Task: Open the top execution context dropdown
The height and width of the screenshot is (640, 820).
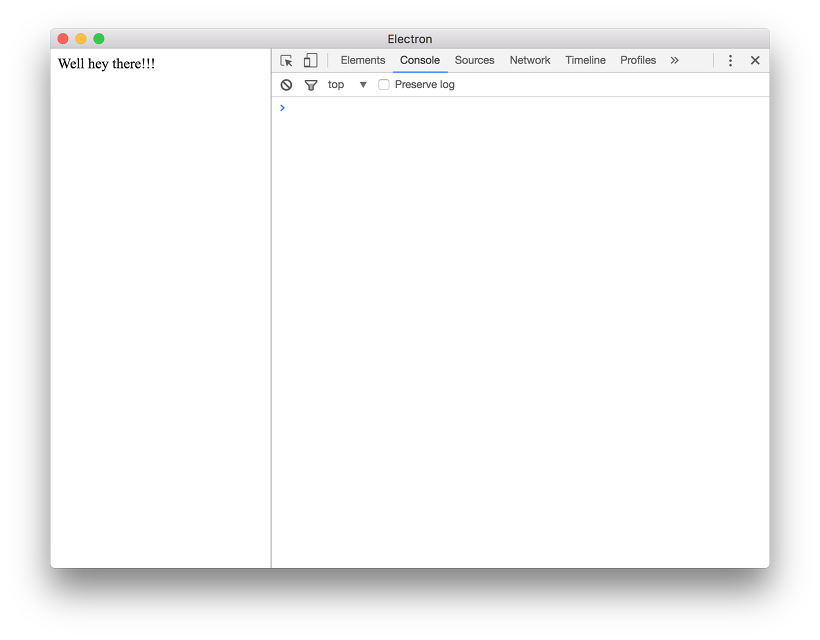Action: point(347,85)
